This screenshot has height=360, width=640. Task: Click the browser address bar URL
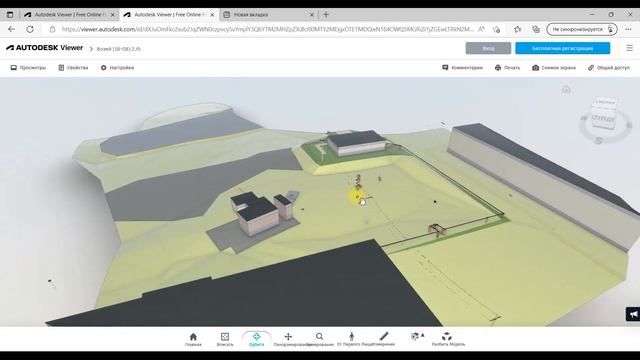pyautogui.click(x=267, y=29)
